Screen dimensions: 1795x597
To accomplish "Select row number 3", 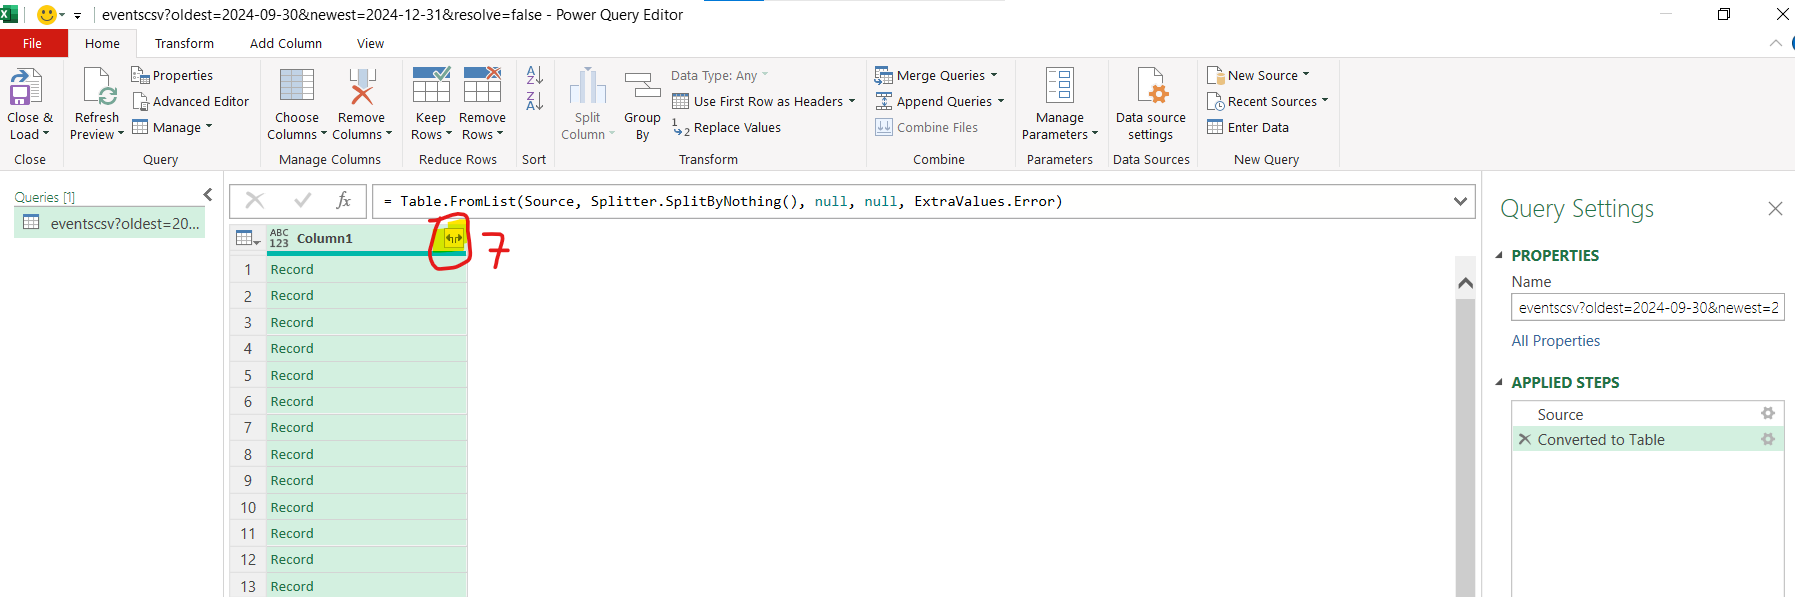I will point(248,322).
